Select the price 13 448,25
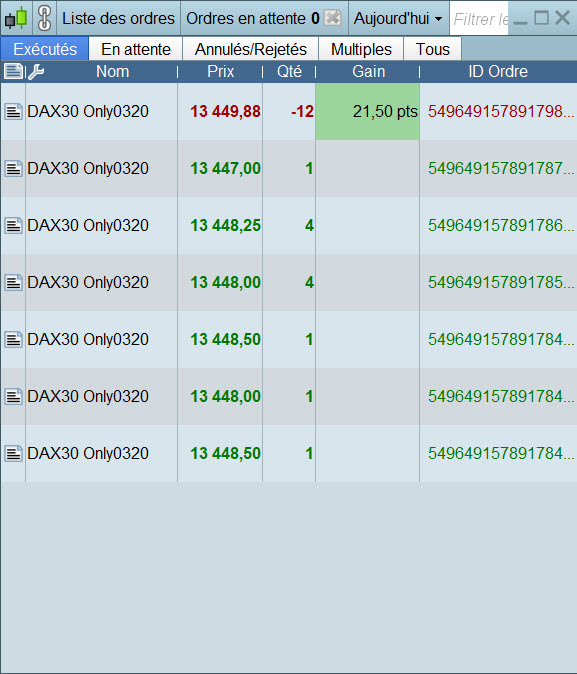 (225, 225)
